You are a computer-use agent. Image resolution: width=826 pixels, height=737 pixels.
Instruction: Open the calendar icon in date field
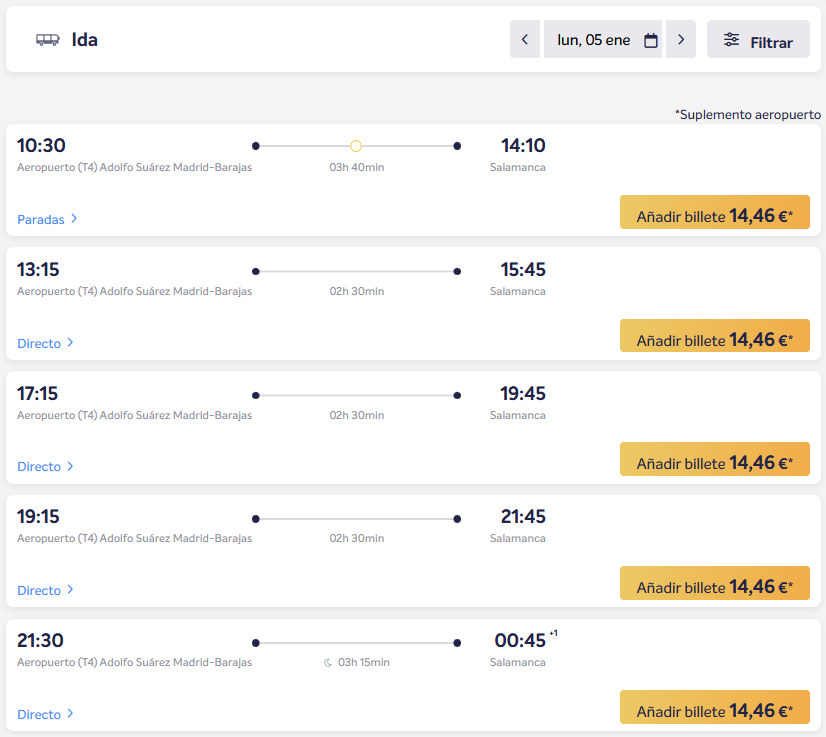pyautogui.click(x=651, y=41)
